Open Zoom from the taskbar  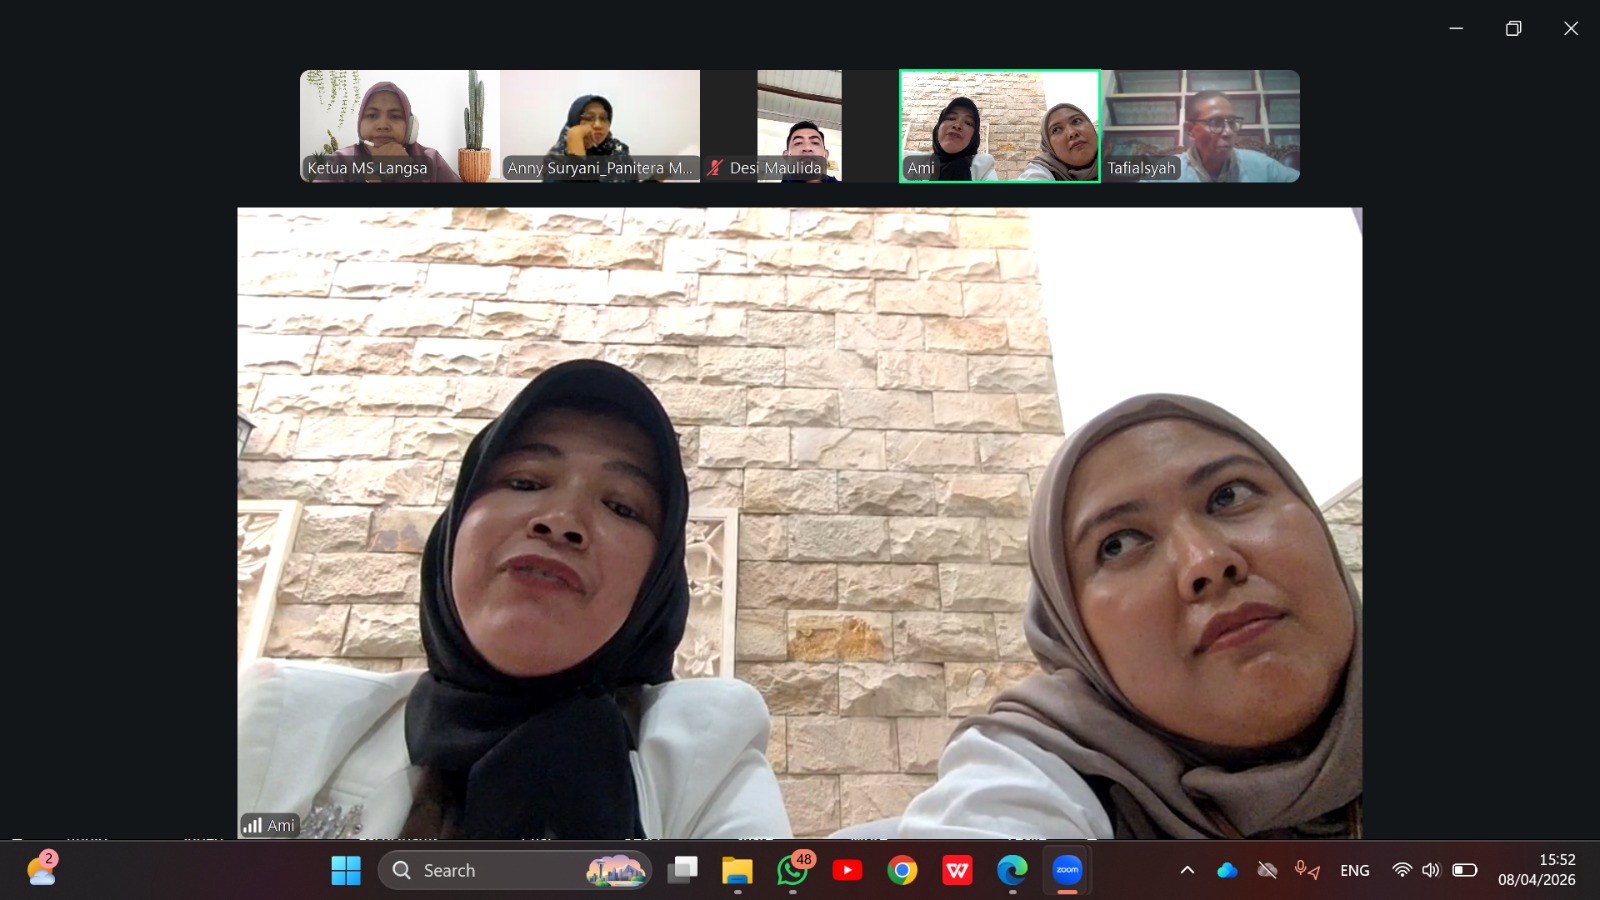[1067, 870]
